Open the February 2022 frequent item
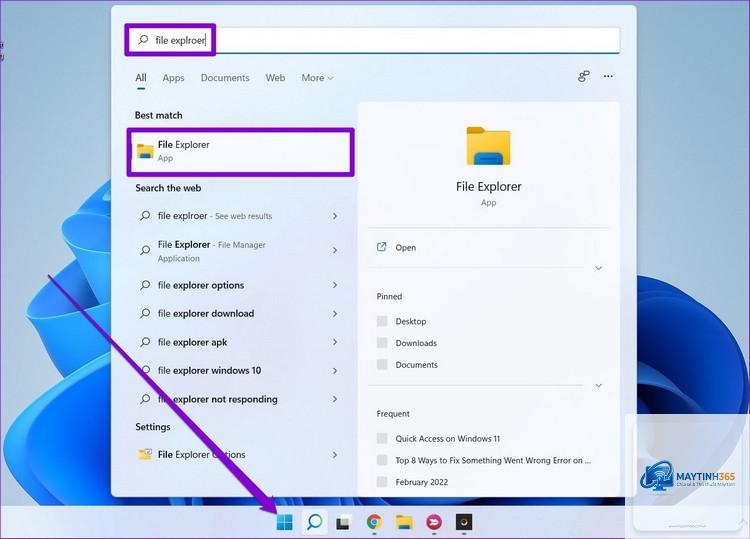750x539 pixels. pyautogui.click(x=421, y=482)
